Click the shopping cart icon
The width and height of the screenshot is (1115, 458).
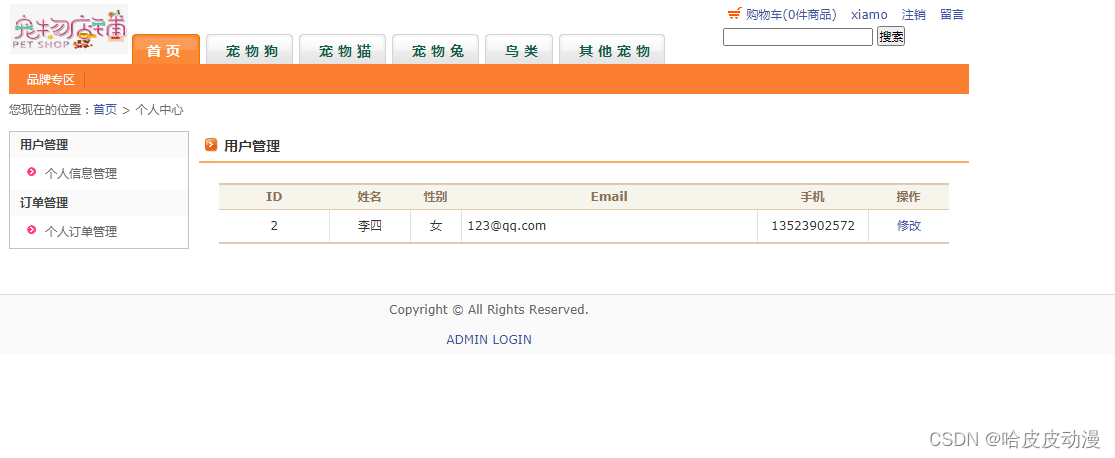coord(735,14)
